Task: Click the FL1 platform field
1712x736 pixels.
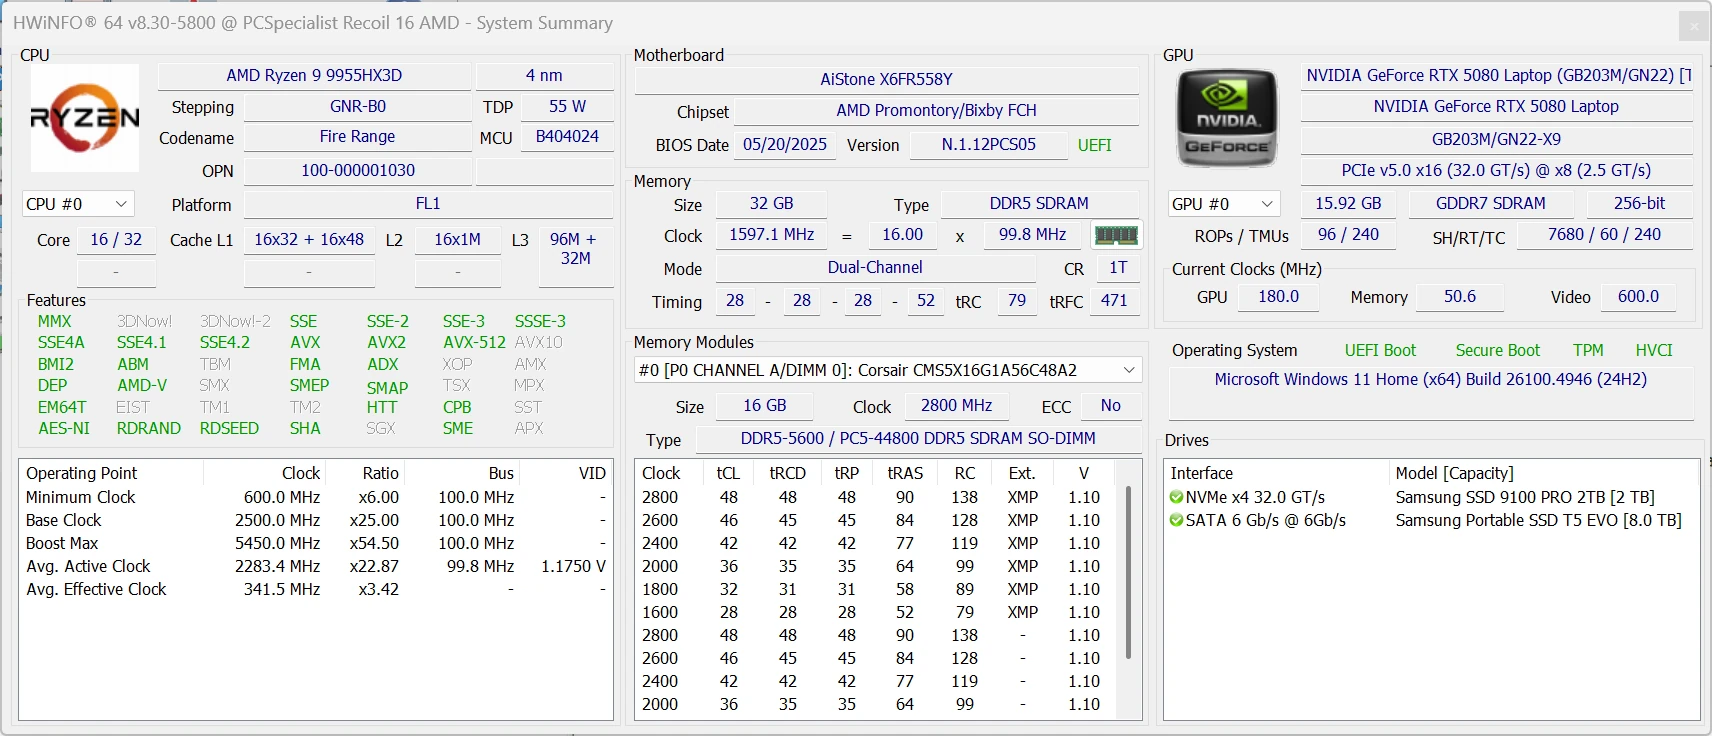Action: 428,204
